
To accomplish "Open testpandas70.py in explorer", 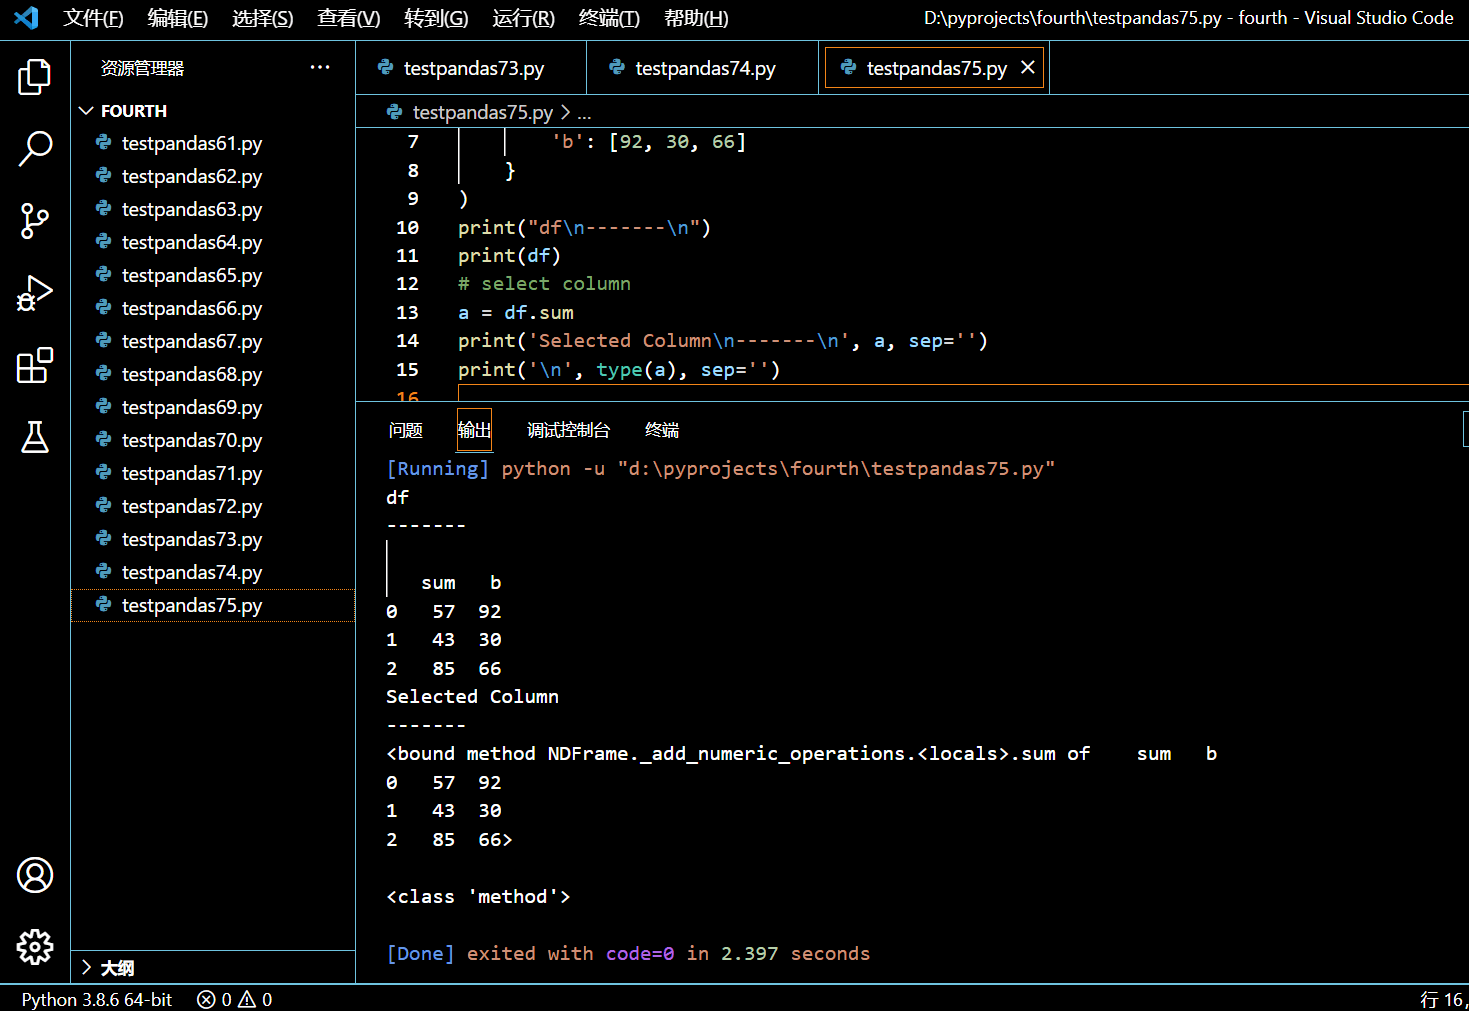I will [x=213, y=440].
